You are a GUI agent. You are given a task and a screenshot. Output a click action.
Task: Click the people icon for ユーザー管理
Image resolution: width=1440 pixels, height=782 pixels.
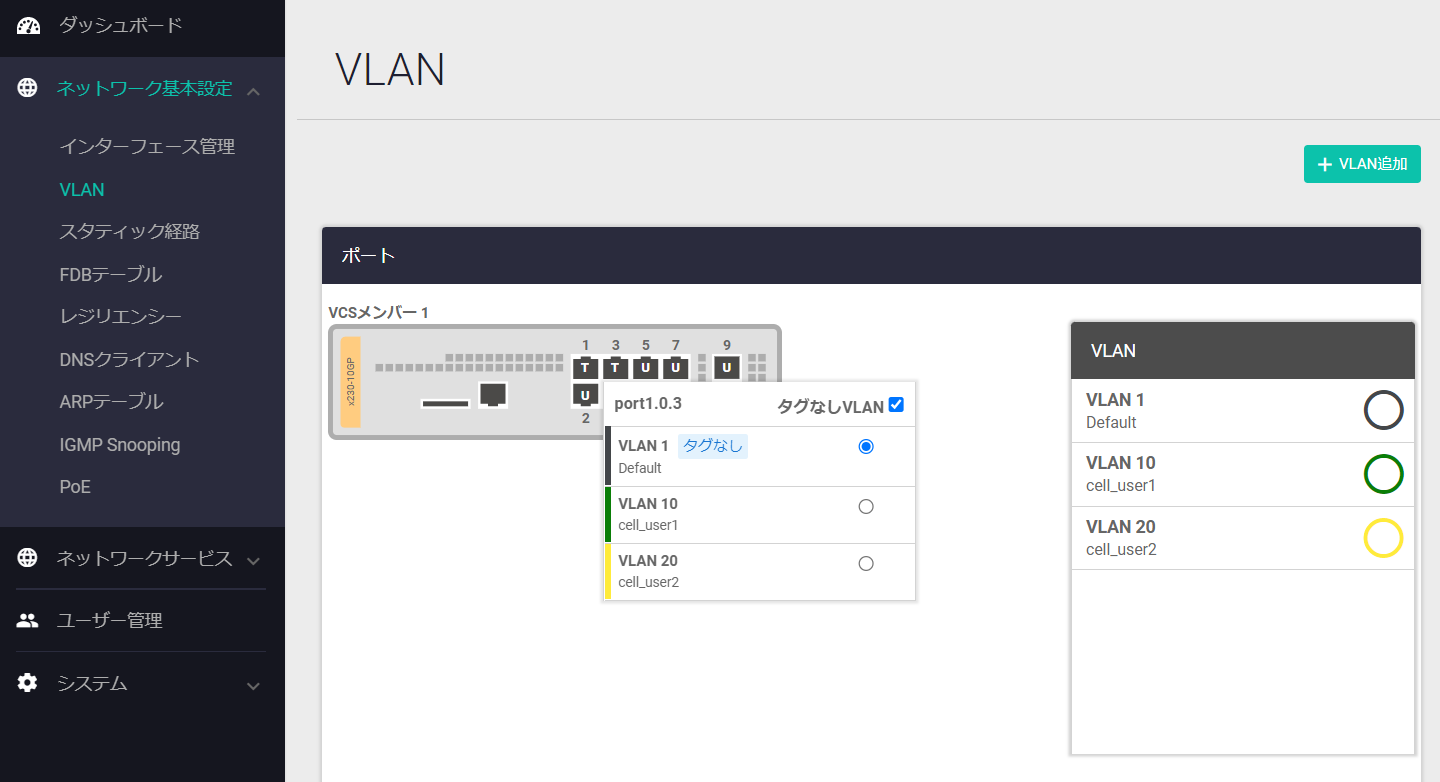click(28, 620)
